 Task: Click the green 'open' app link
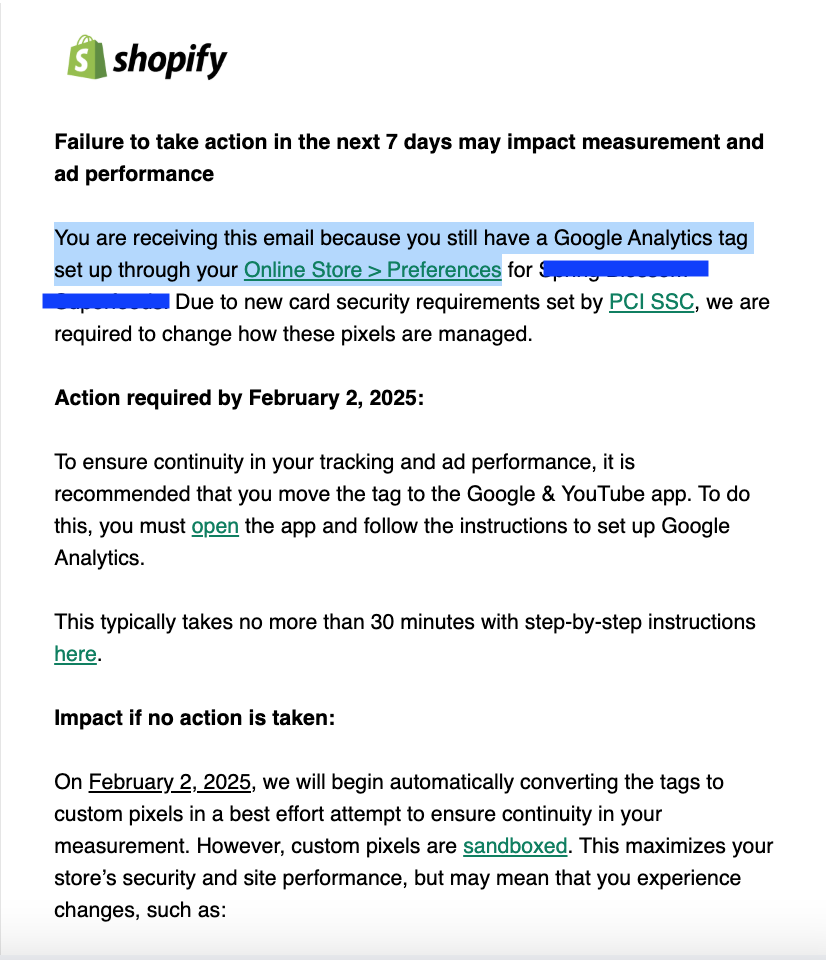(215, 526)
